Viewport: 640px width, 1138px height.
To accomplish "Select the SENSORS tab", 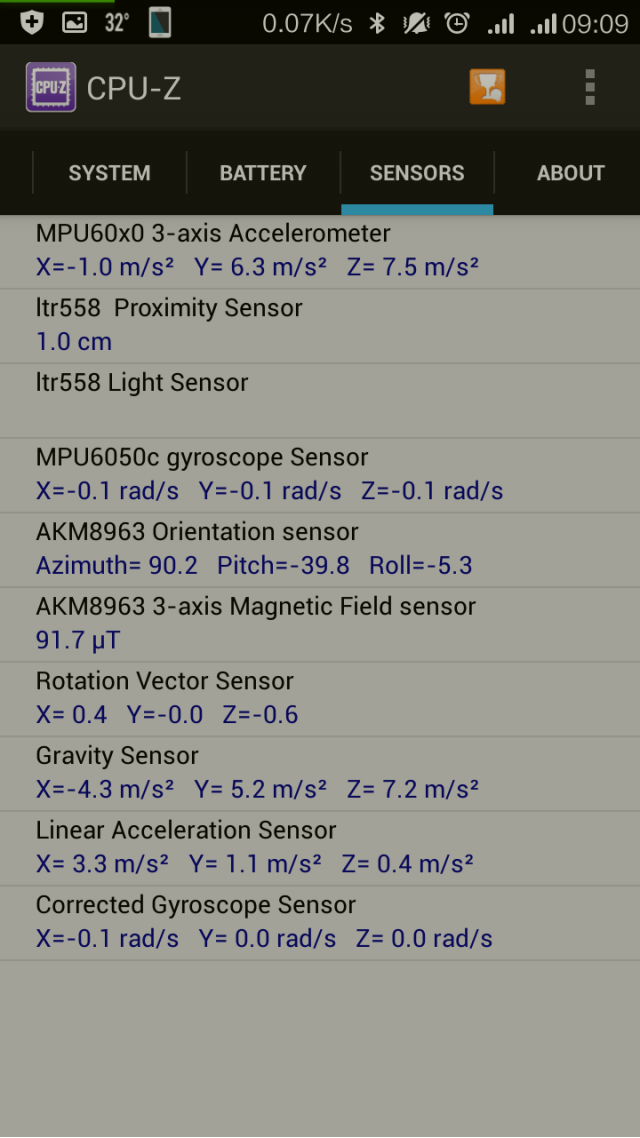I will [417, 173].
